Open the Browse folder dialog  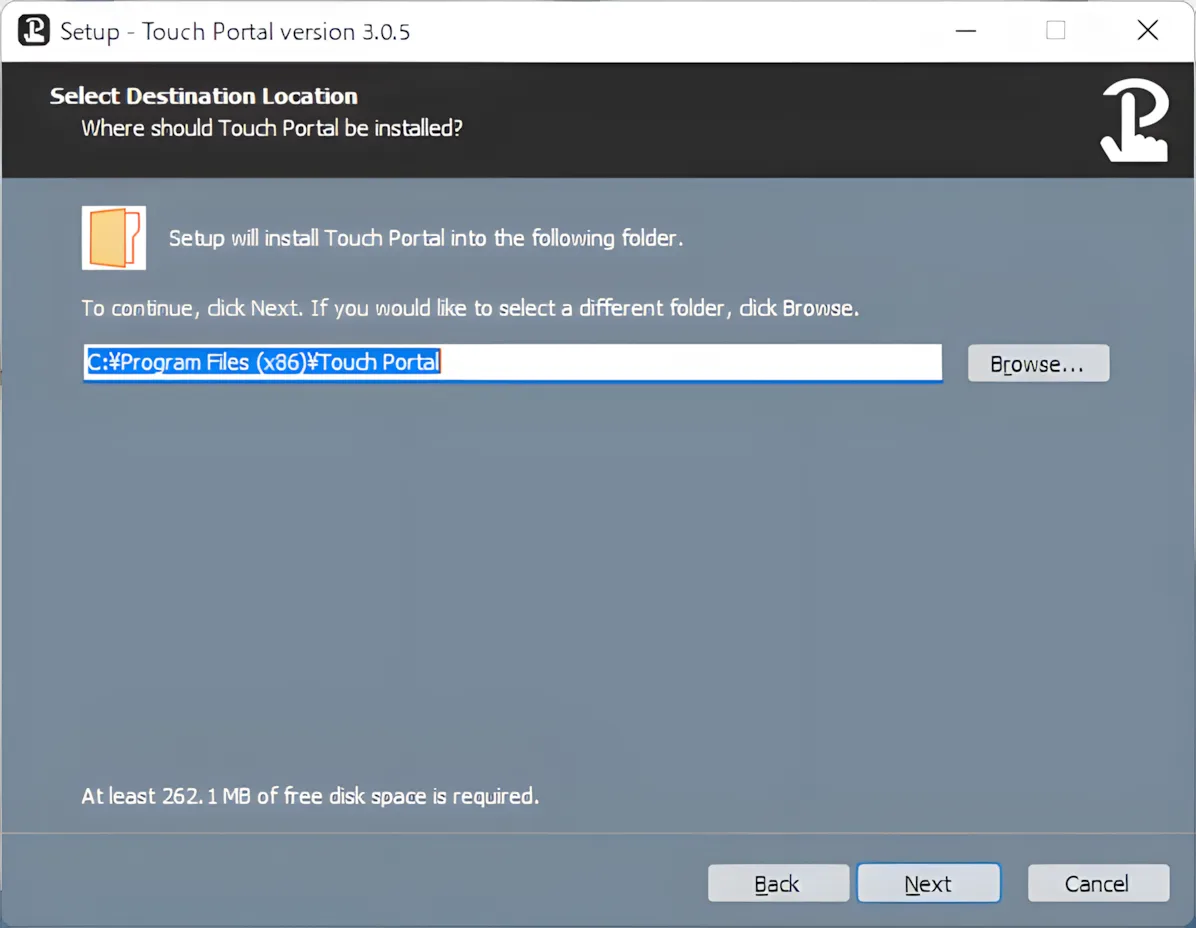pos(1038,364)
